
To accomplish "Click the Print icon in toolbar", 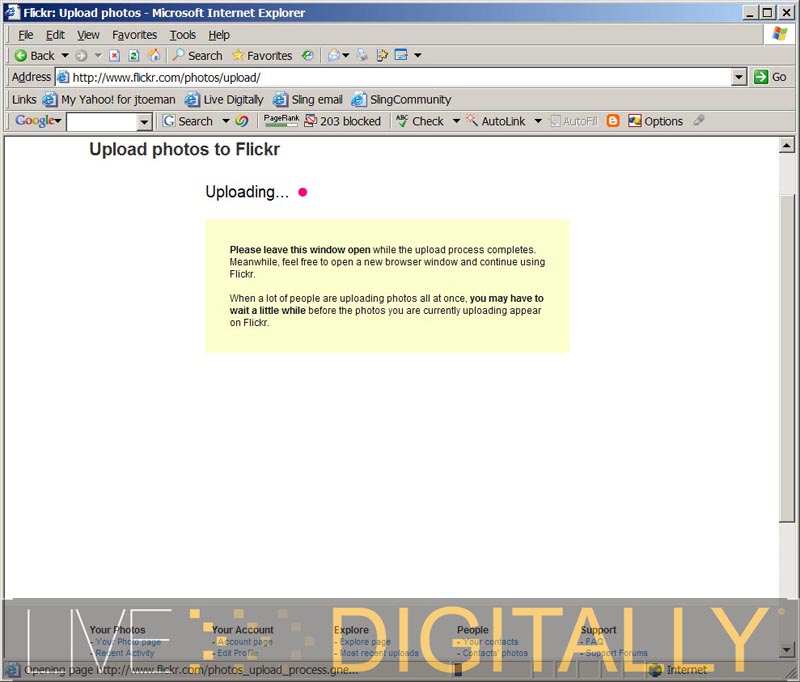I will (x=362, y=55).
